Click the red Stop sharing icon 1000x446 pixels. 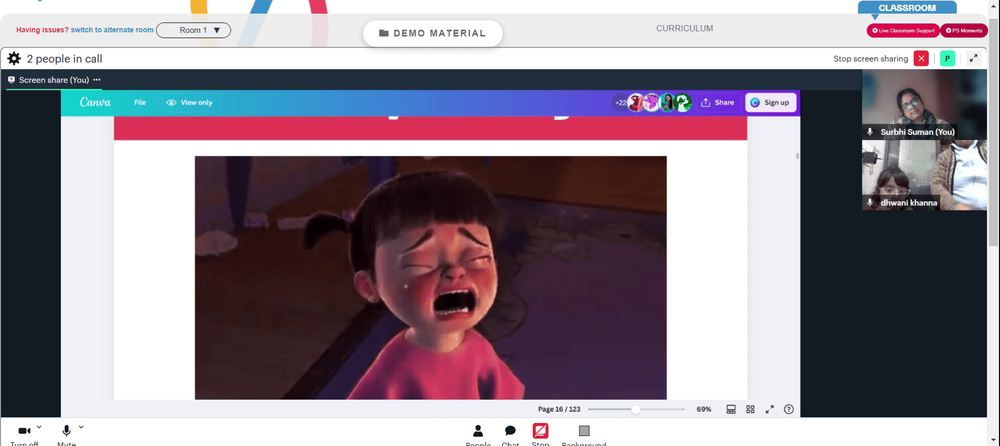[x=540, y=431]
